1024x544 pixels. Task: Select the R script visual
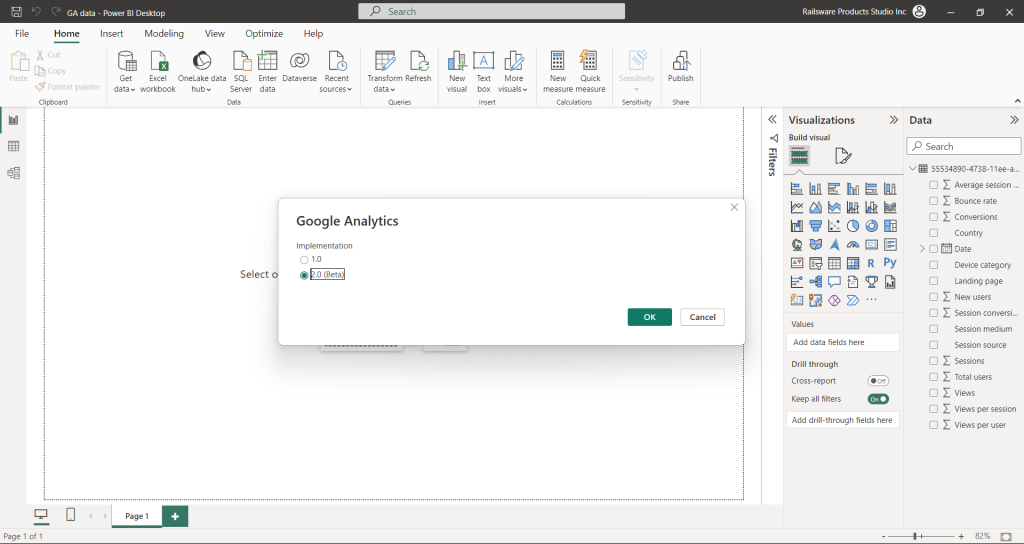tap(871, 263)
